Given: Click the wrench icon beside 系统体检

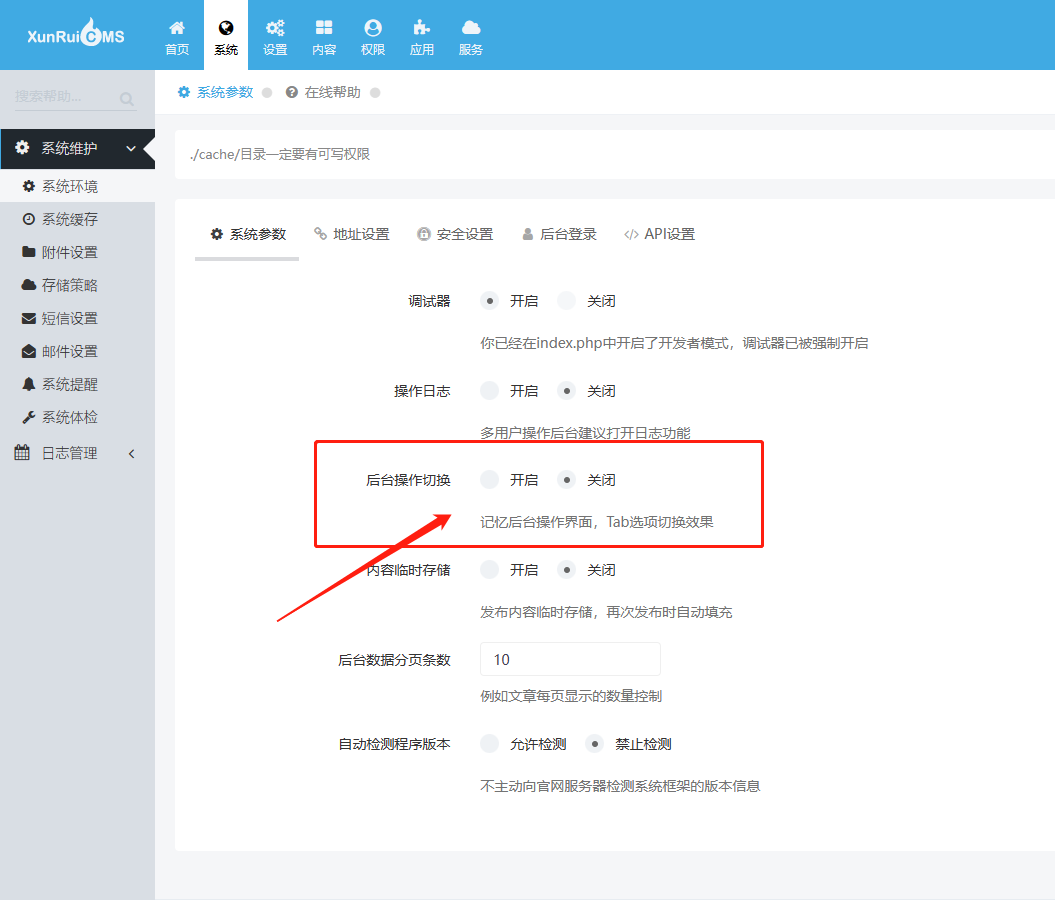Looking at the screenshot, I should 29,417.
